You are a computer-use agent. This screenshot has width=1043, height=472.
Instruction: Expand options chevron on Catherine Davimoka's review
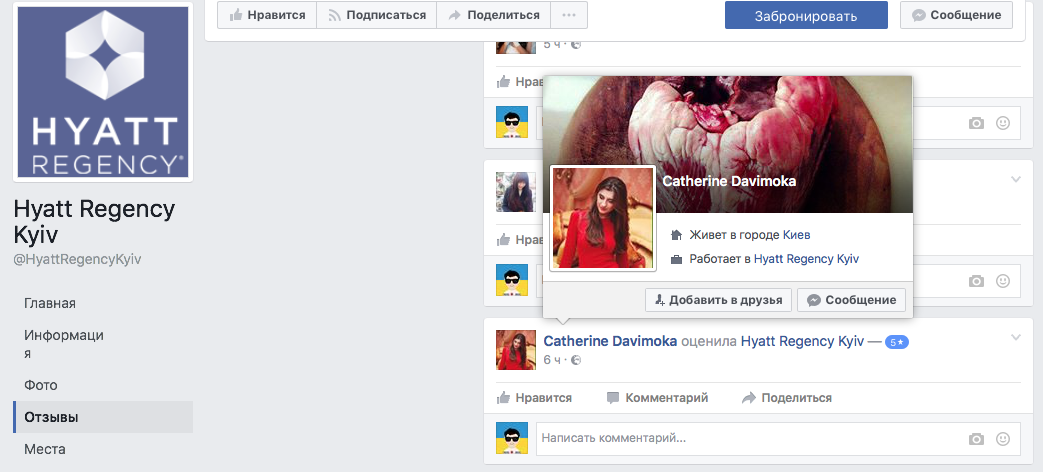(1016, 335)
